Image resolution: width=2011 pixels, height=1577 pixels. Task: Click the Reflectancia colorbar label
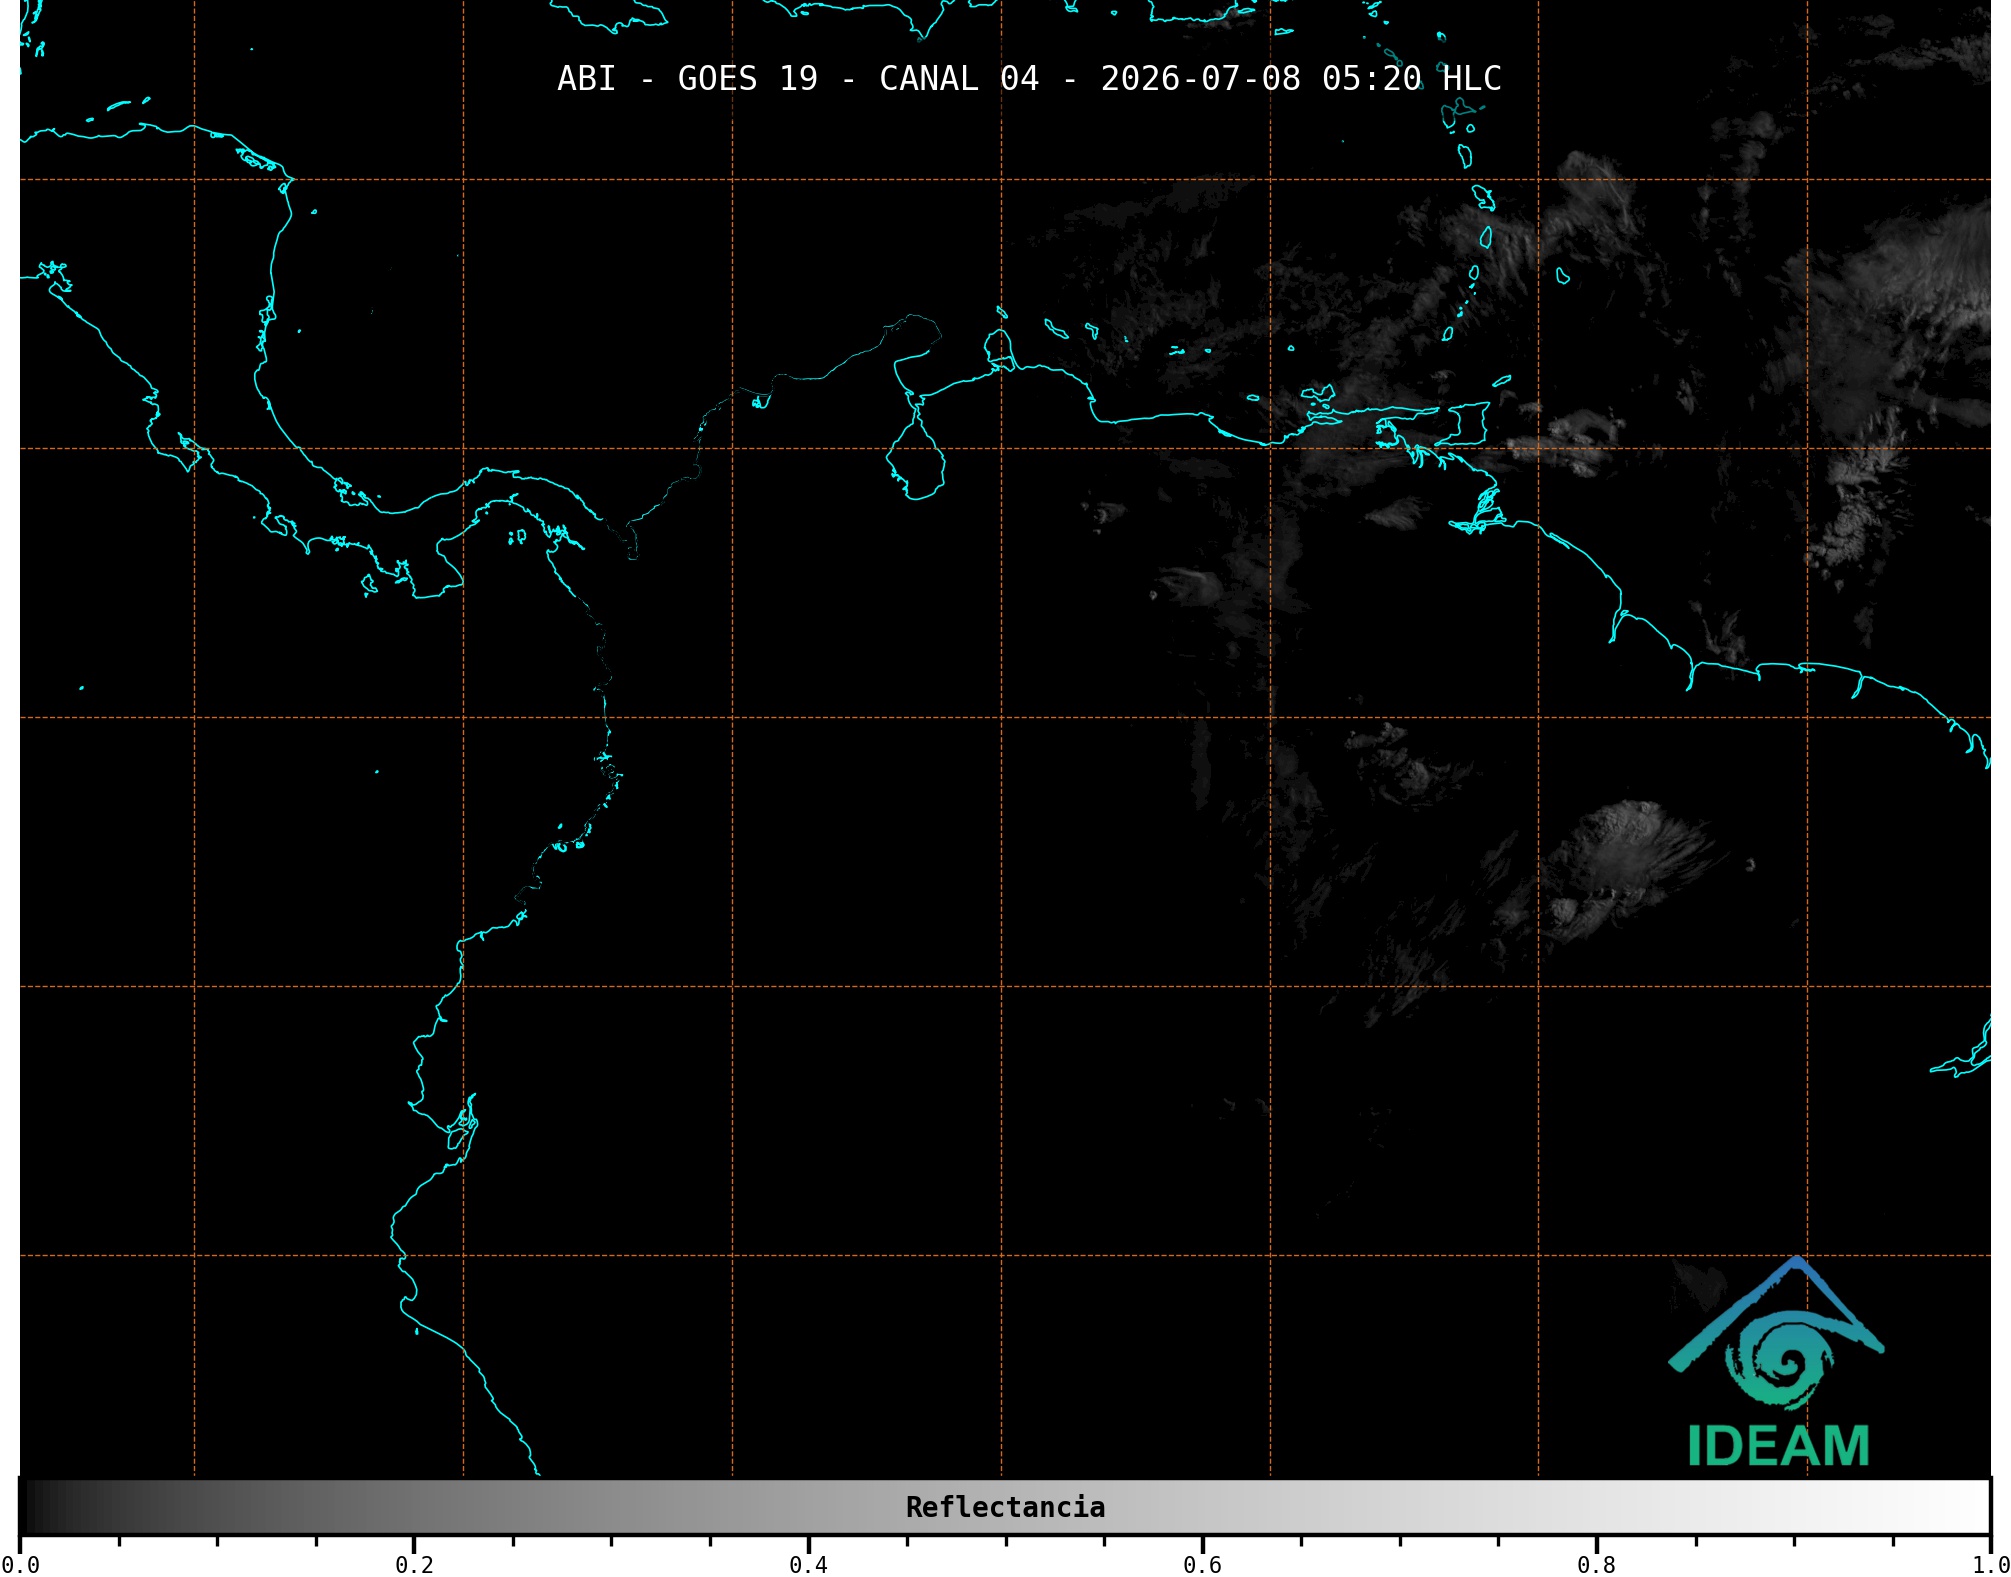coord(1005,1507)
